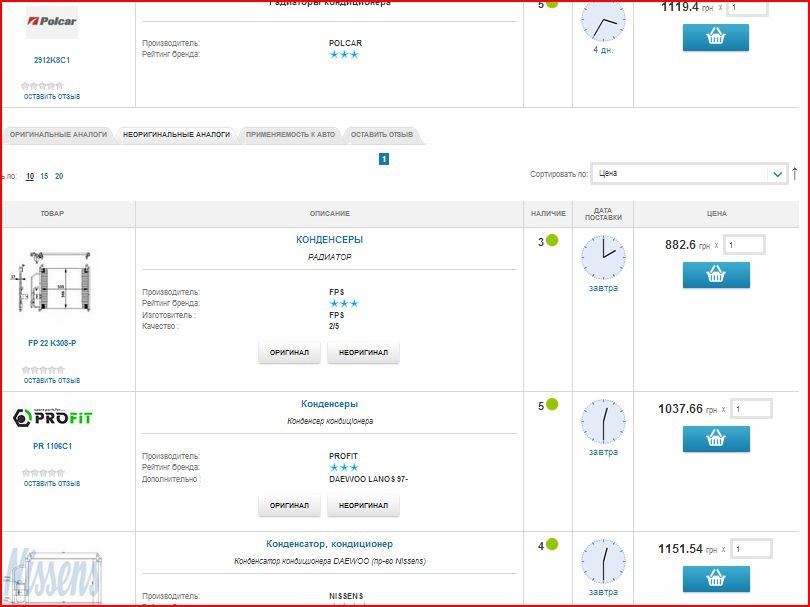Image resolution: width=810 pixels, height=607 pixels.
Task: Switch to Оставить отзыв tab
Action: (x=382, y=134)
